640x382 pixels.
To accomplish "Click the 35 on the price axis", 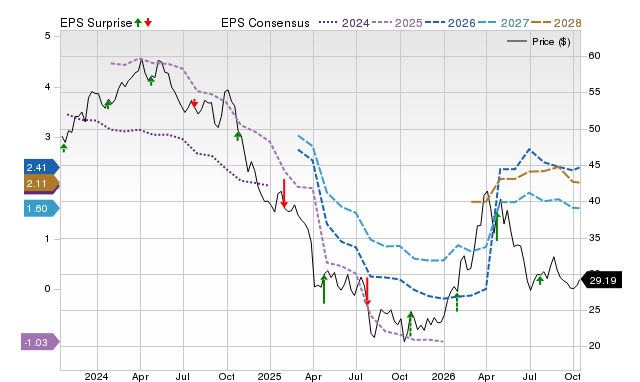I will [594, 238].
